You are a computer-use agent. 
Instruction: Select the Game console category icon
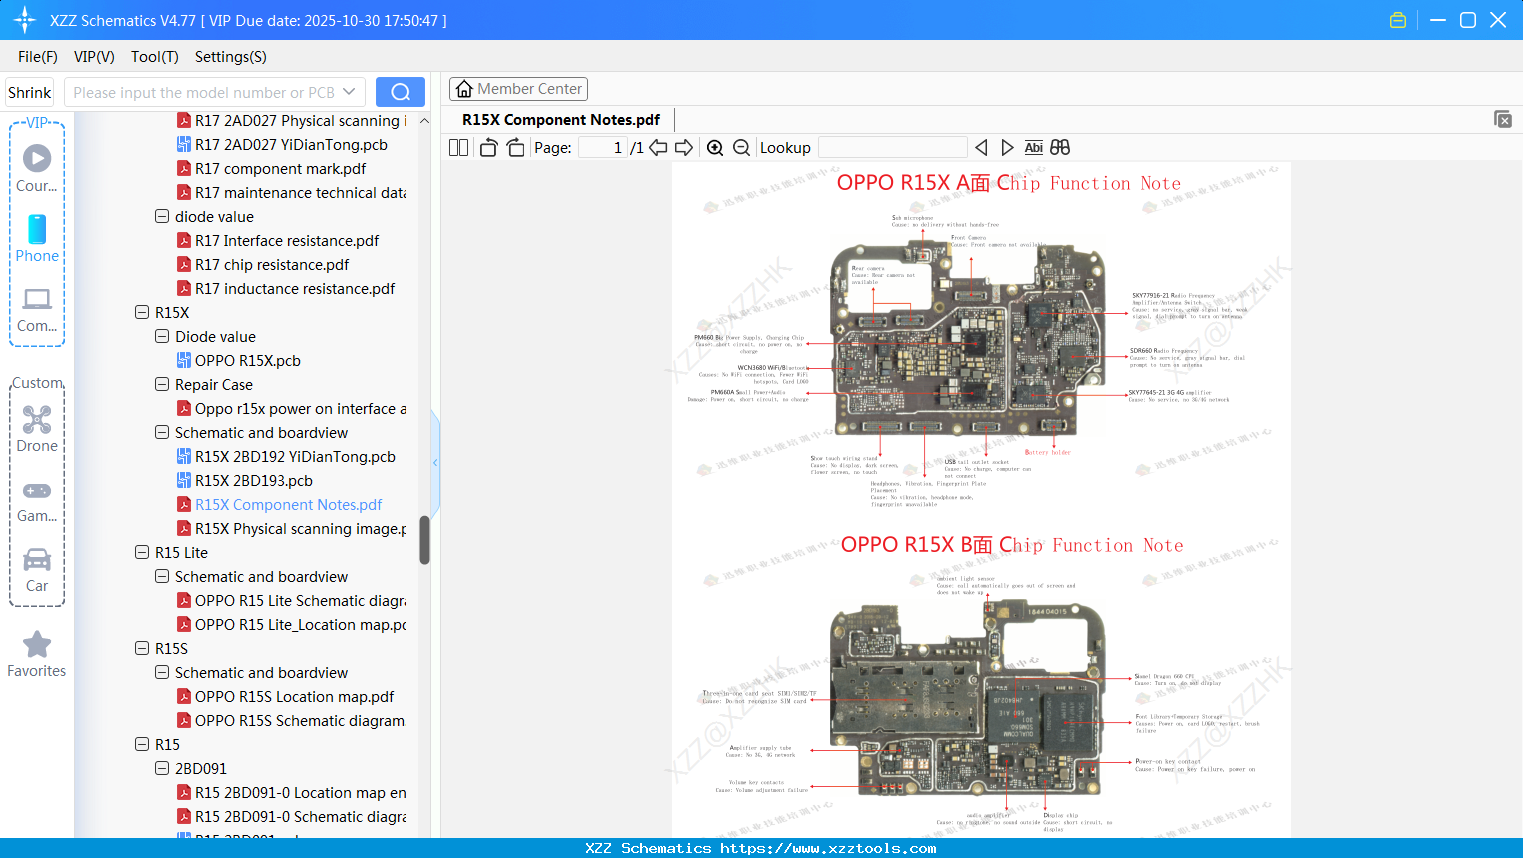point(37,500)
